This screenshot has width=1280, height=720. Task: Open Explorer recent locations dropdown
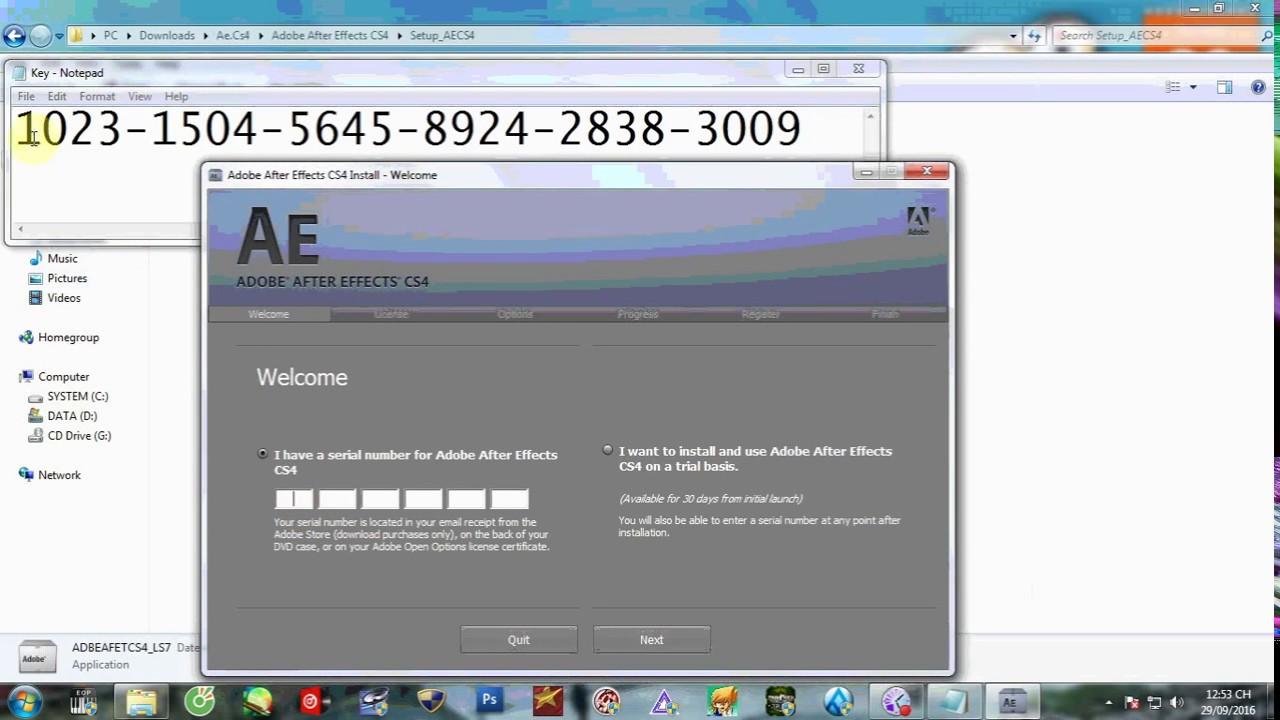[59, 36]
